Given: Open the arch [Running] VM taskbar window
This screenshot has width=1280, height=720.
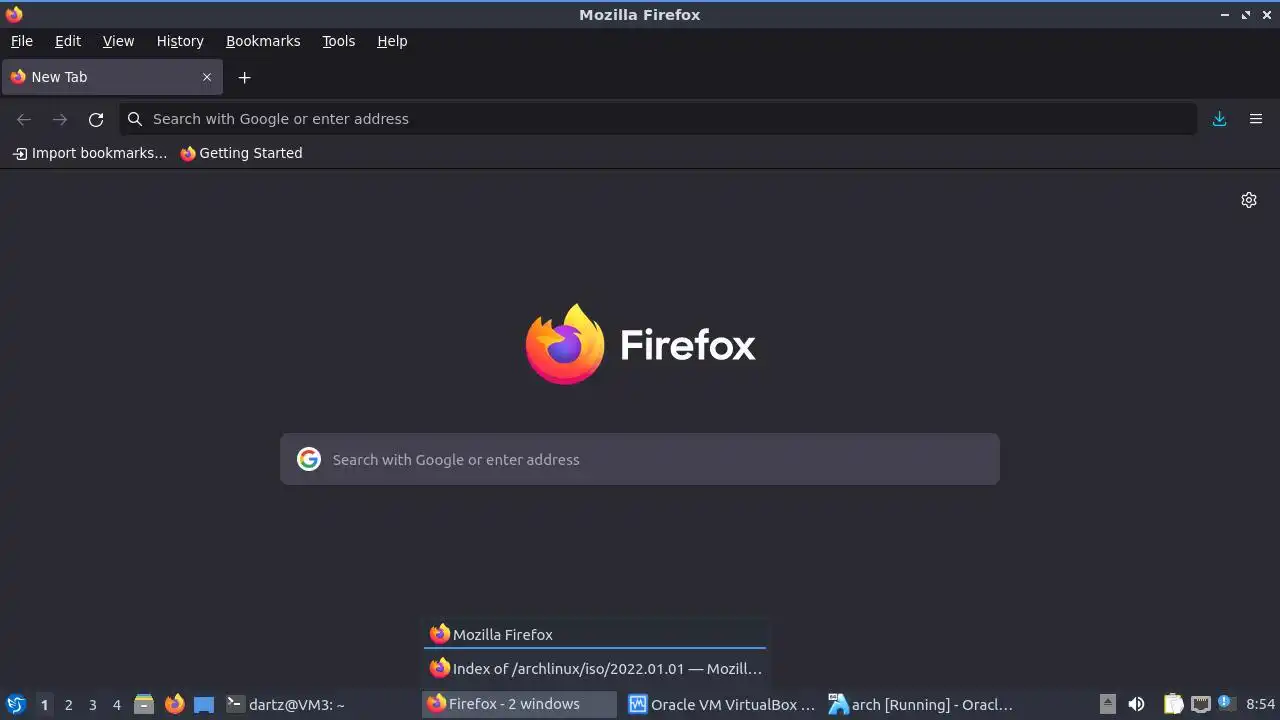Looking at the screenshot, I should [921, 704].
